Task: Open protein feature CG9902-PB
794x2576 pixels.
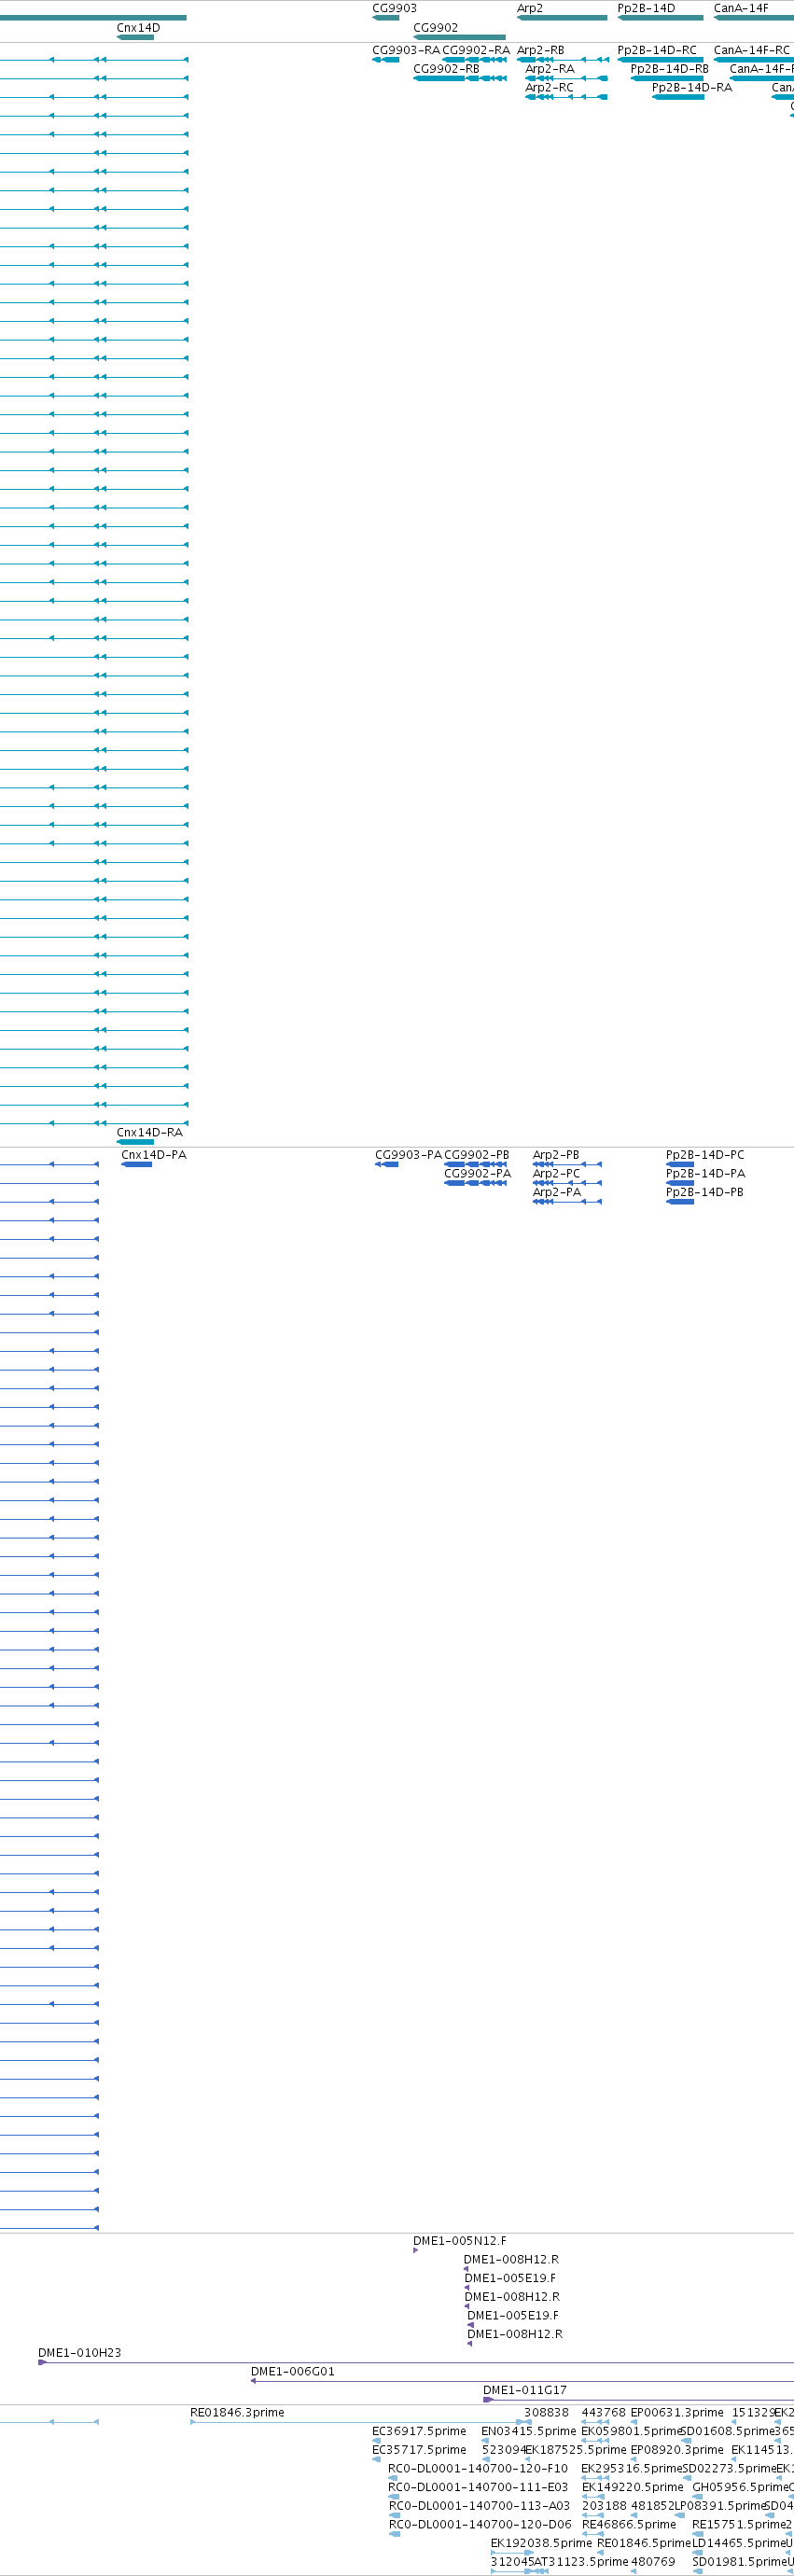Action: tap(477, 1155)
